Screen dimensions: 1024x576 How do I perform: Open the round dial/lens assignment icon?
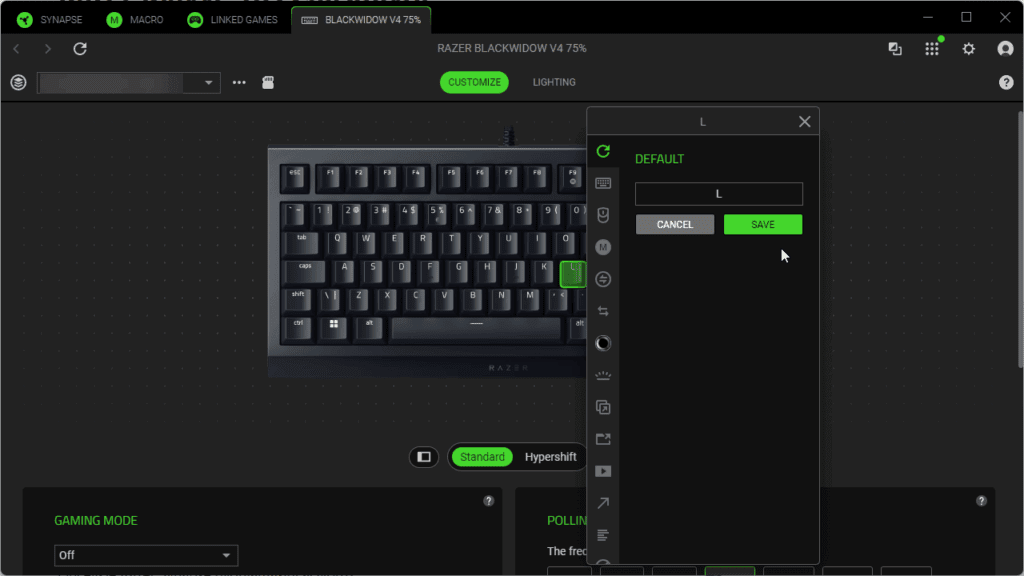click(x=603, y=343)
